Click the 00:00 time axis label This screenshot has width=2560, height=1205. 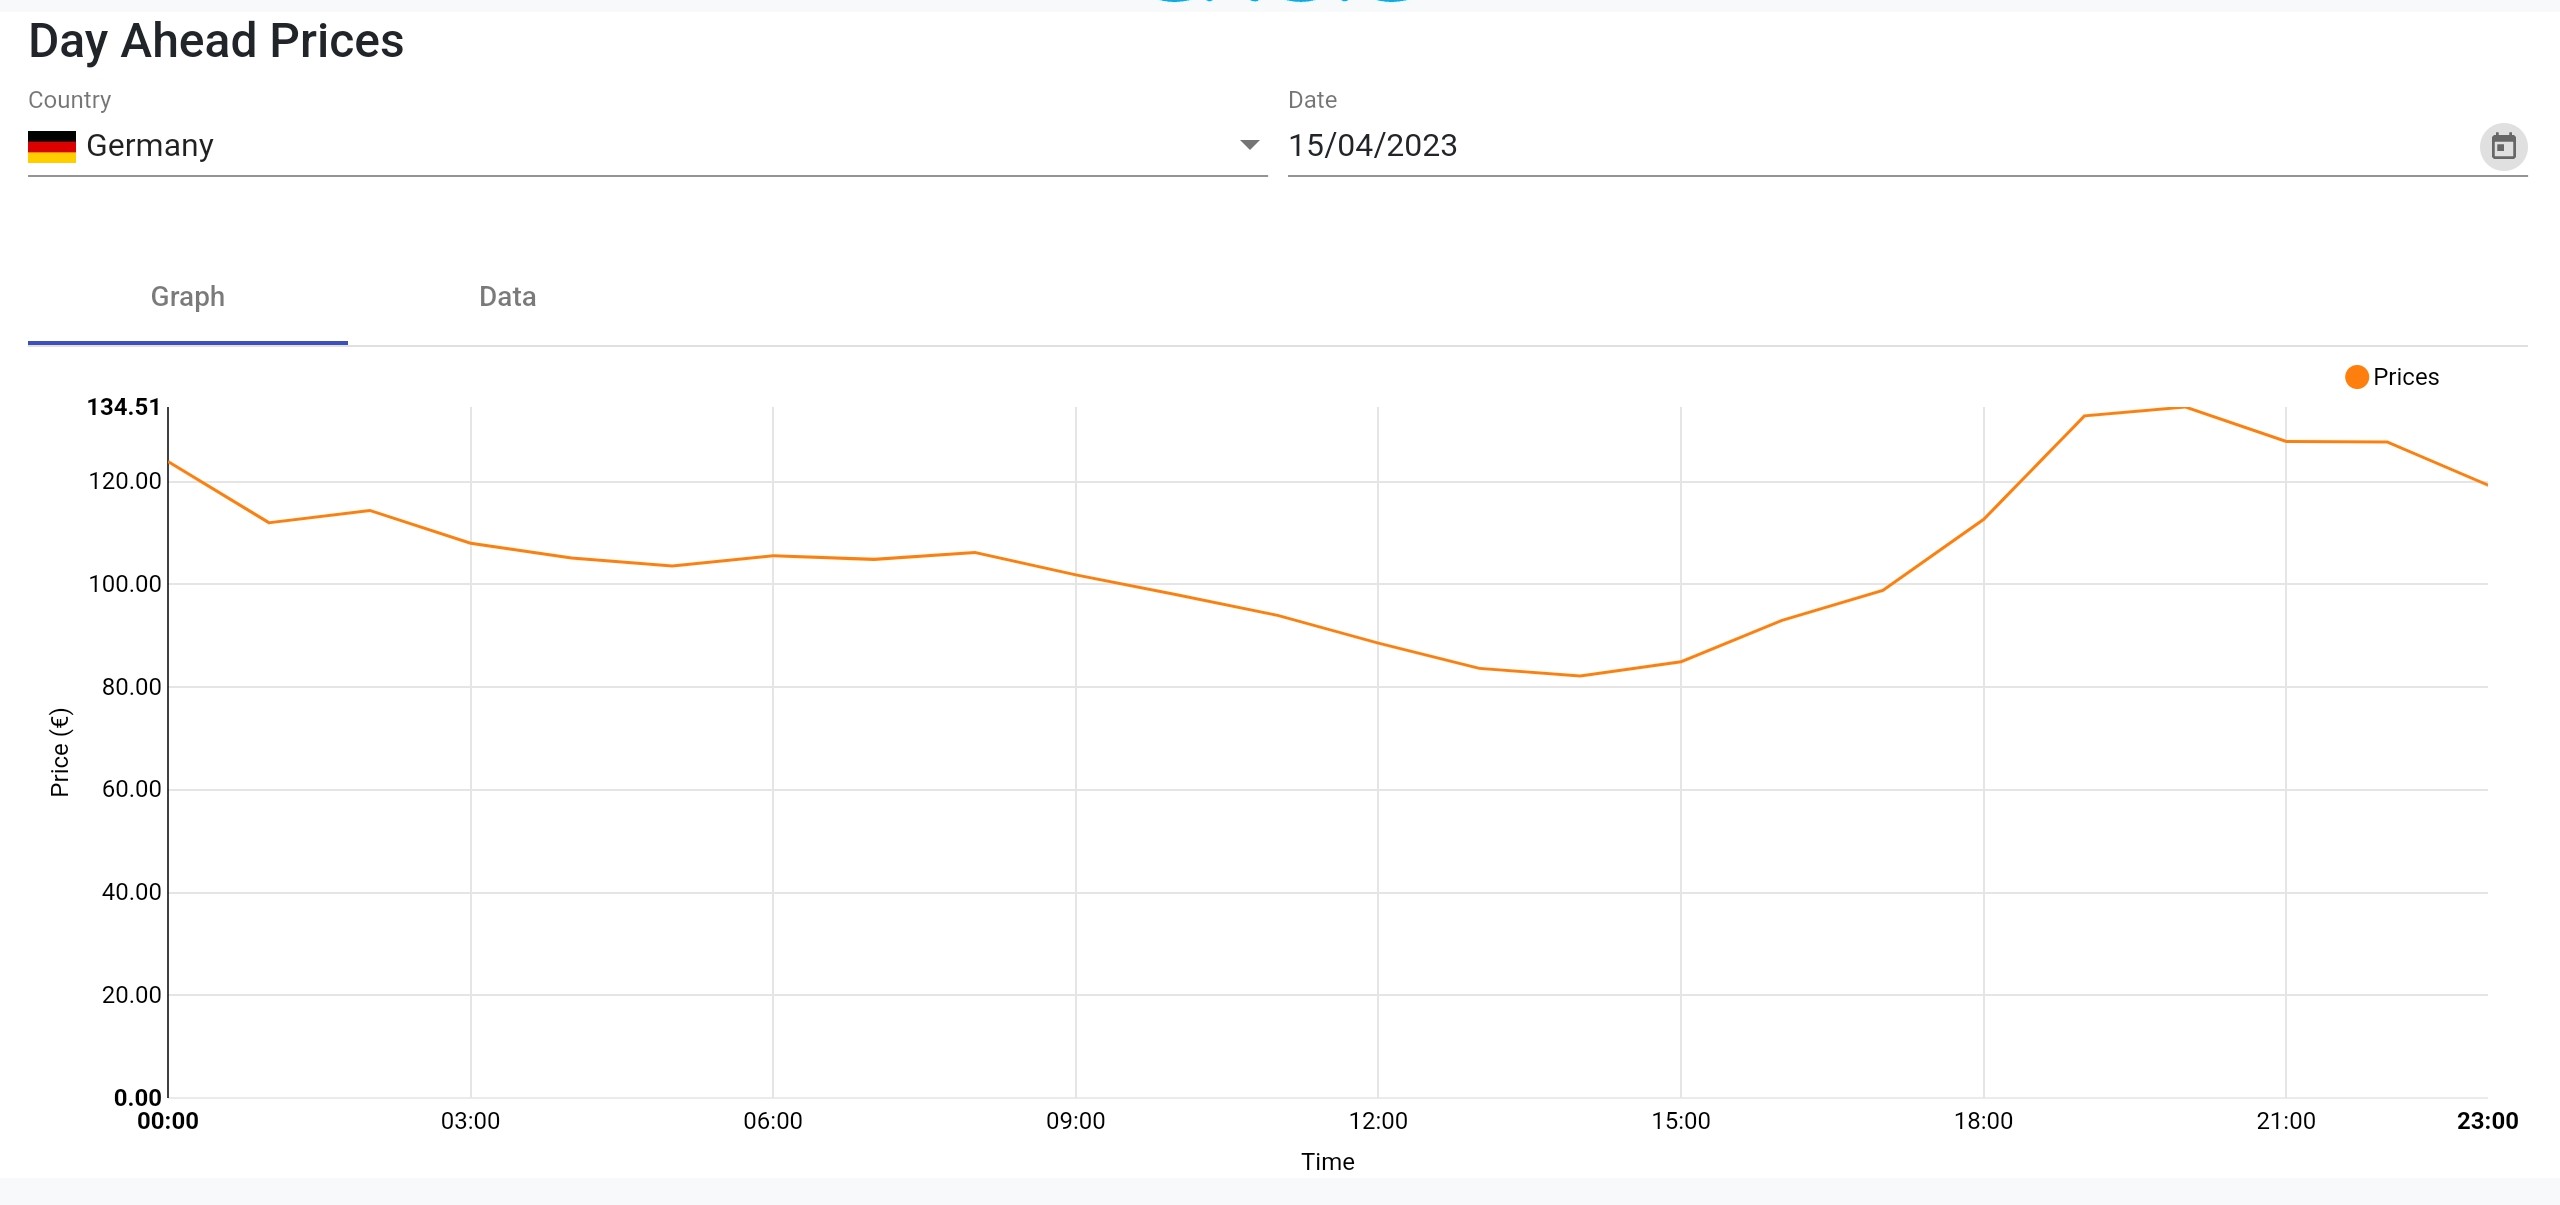coord(168,1121)
